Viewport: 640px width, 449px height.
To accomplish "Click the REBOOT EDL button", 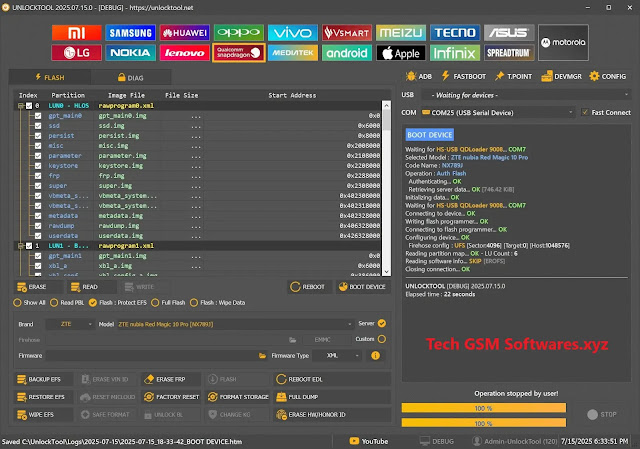I will point(332,379).
